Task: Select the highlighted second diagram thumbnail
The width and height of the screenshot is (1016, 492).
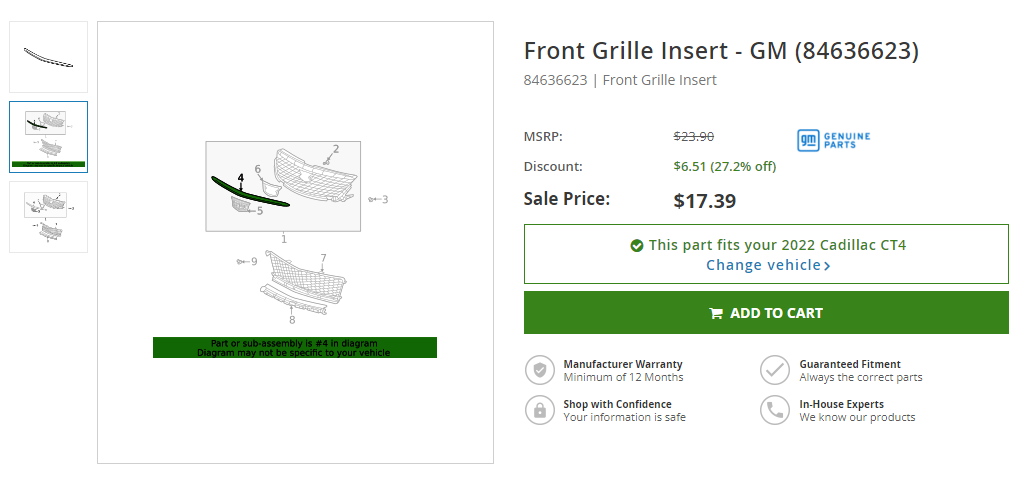Action: point(48,136)
